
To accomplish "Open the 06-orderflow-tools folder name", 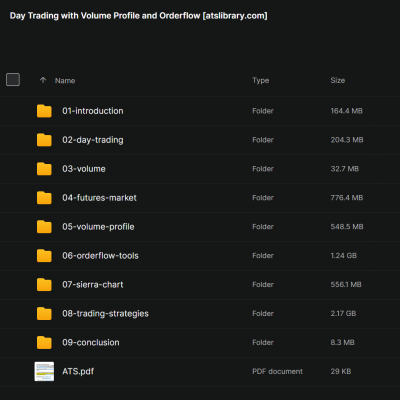I will [x=100, y=256].
